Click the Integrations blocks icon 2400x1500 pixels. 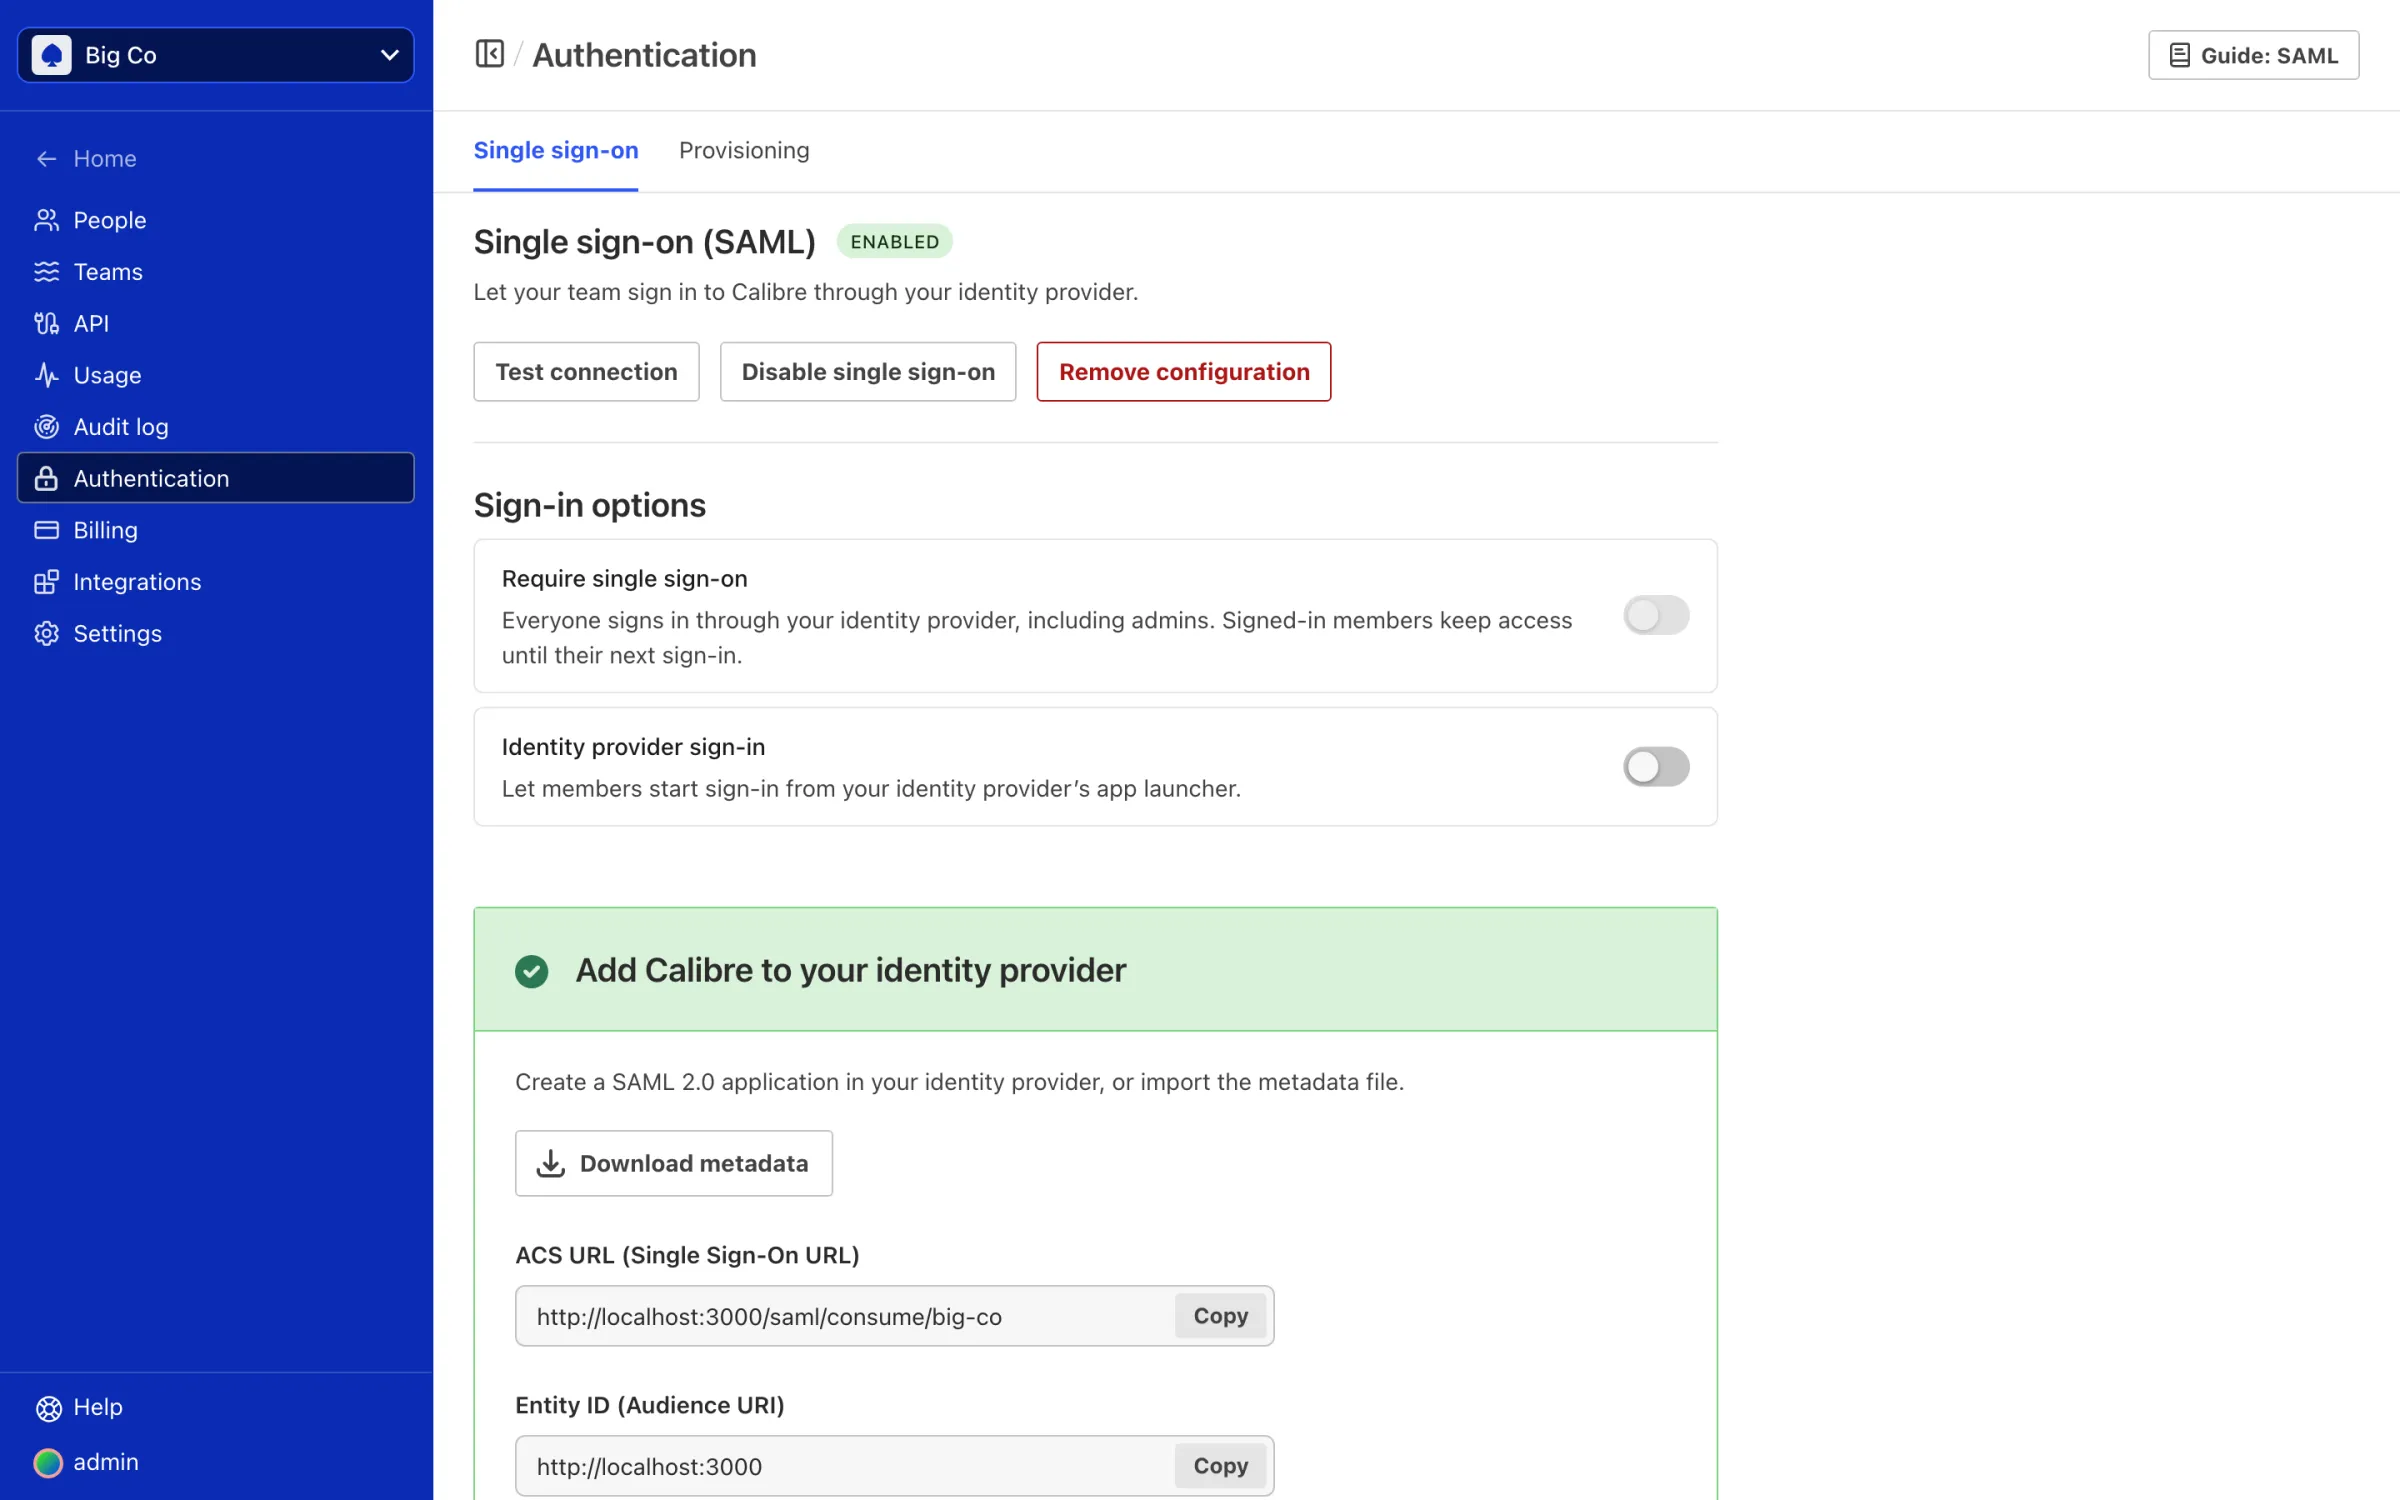tap(46, 582)
